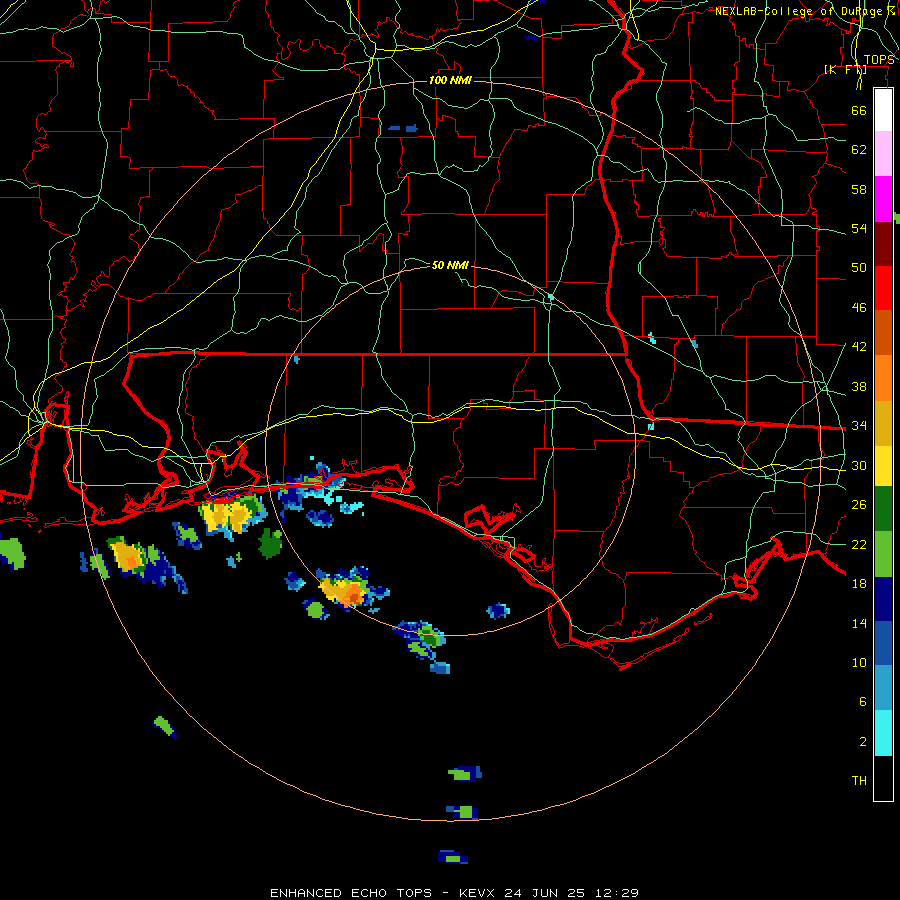Click the TH threshold label
The image size is (900, 900).
859,781
